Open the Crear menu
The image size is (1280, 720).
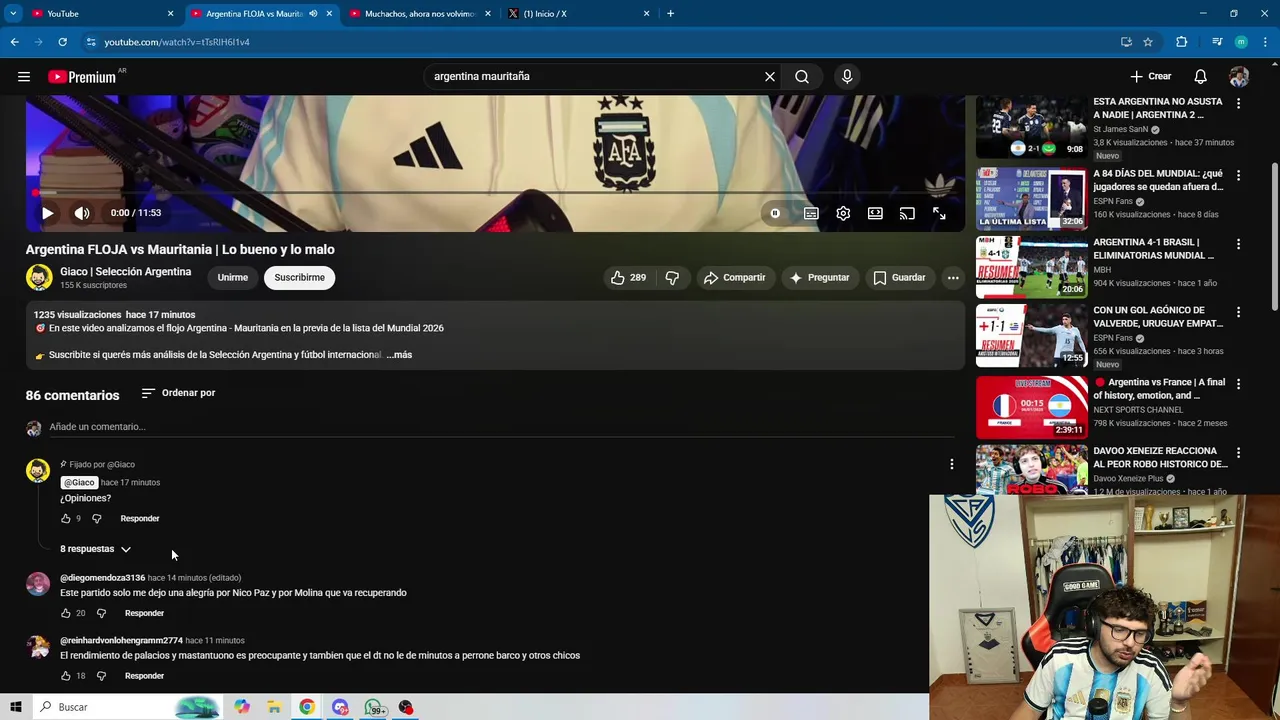(x=1151, y=76)
